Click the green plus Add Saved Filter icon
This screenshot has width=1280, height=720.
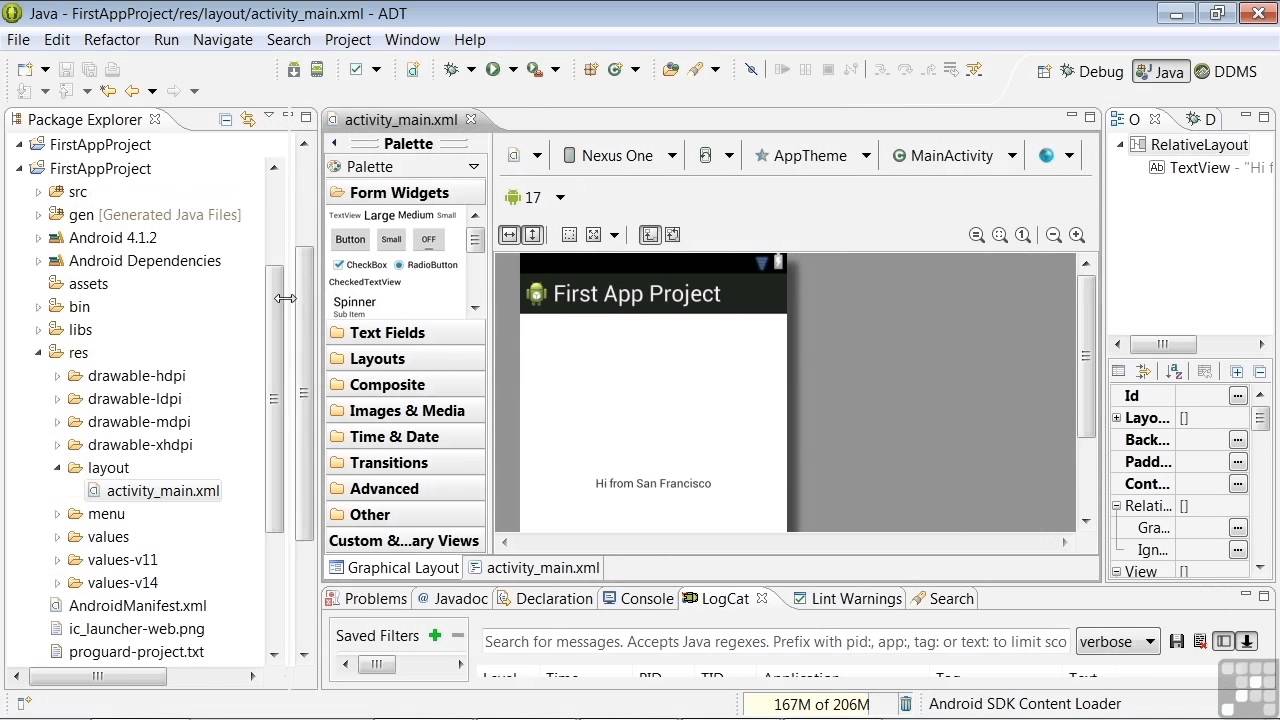435,635
